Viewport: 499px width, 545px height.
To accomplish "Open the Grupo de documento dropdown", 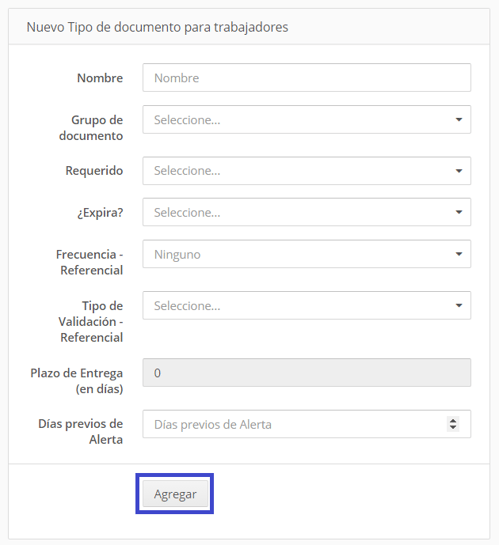I will coord(306,120).
